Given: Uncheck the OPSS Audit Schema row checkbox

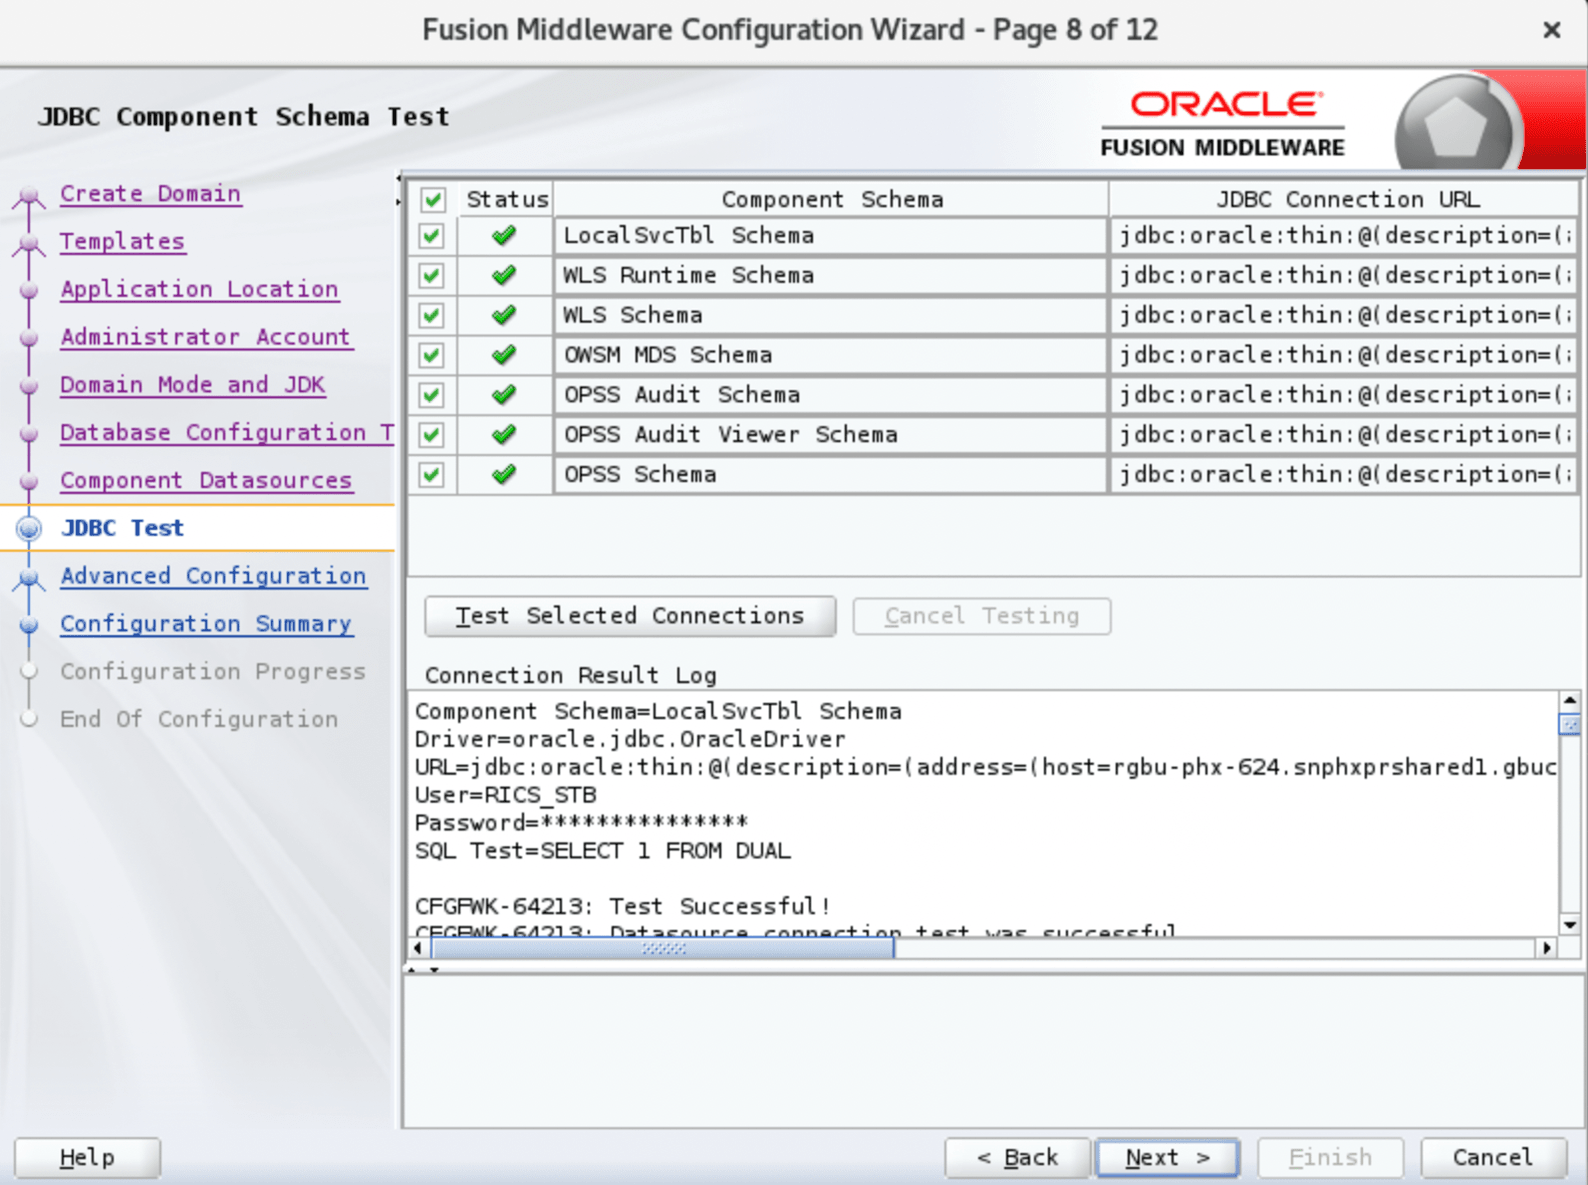Looking at the screenshot, I should 432,395.
